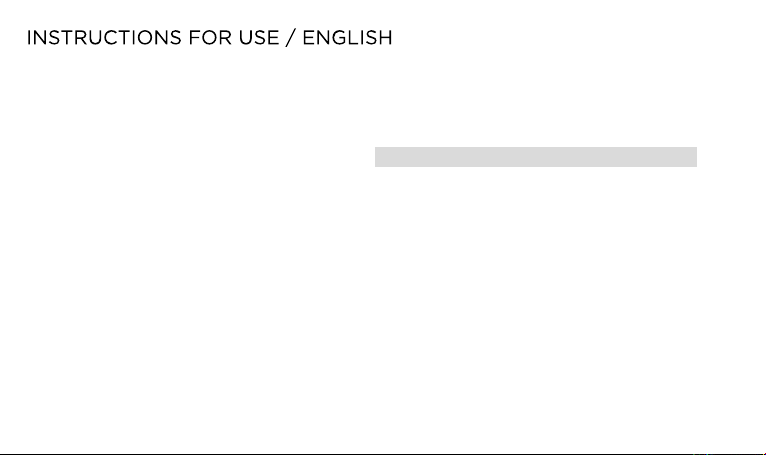Click the gray rectangular bar
The height and width of the screenshot is (455, 766).
pos(536,157)
